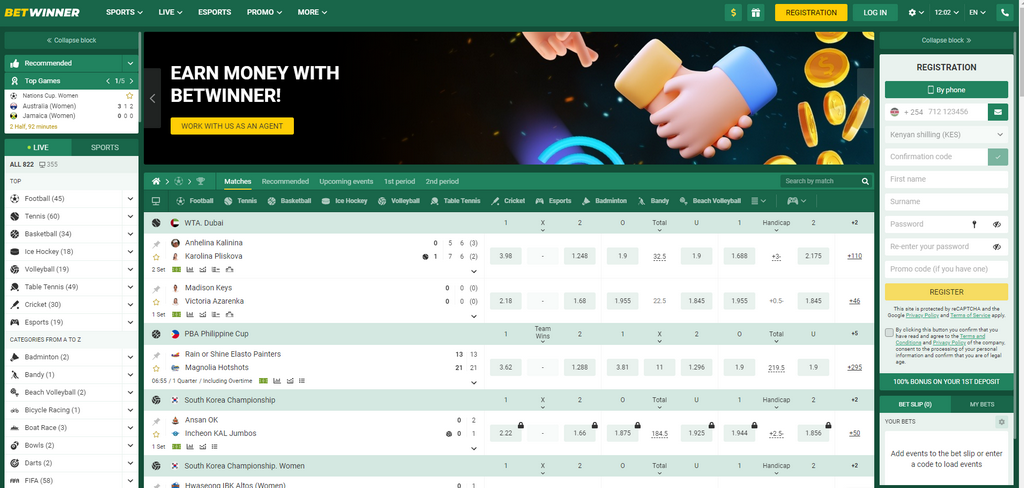Filter matches by Beach Volleyball in sport bar
The height and width of the screenshot is (488, 1024).
pos(710,201)
